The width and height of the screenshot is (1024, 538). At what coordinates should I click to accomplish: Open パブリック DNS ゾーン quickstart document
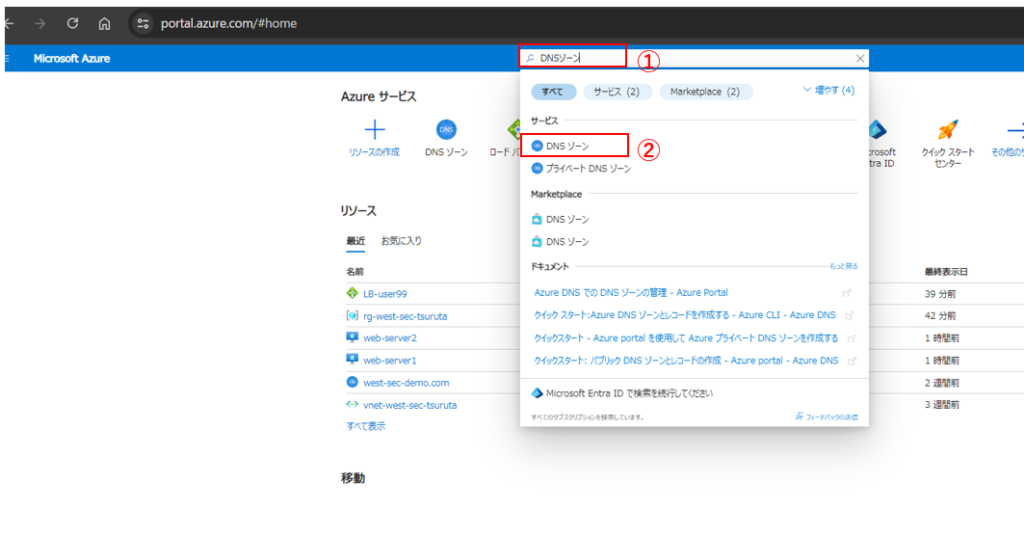[686, 360]
